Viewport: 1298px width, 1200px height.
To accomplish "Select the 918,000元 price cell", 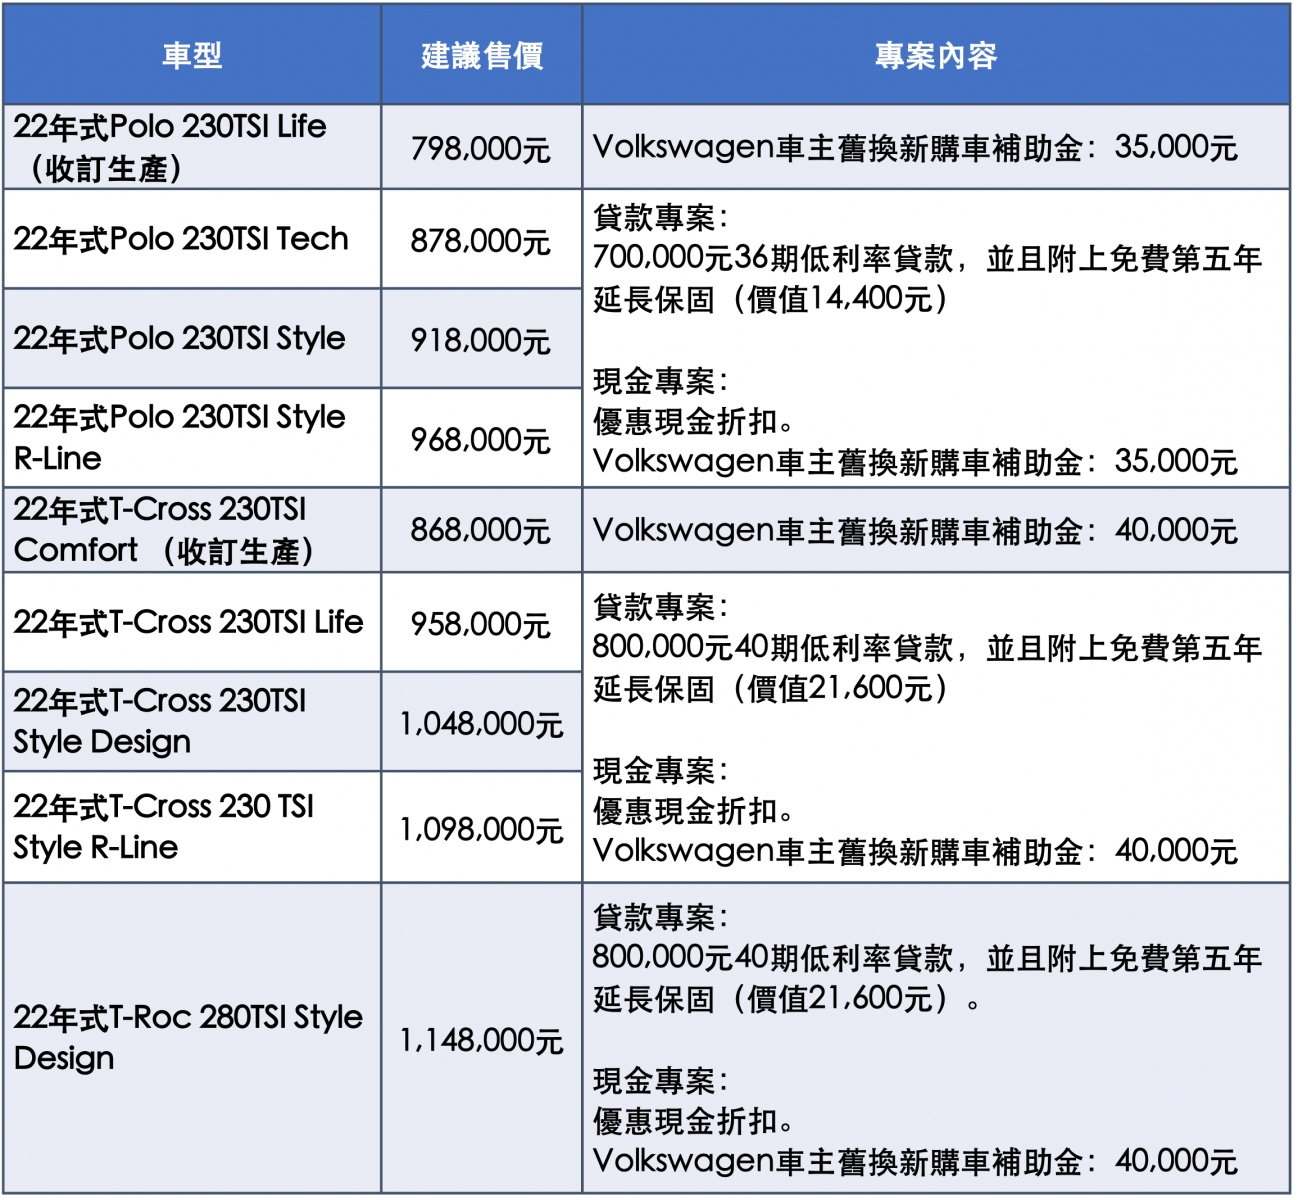I will pos(482,339).
